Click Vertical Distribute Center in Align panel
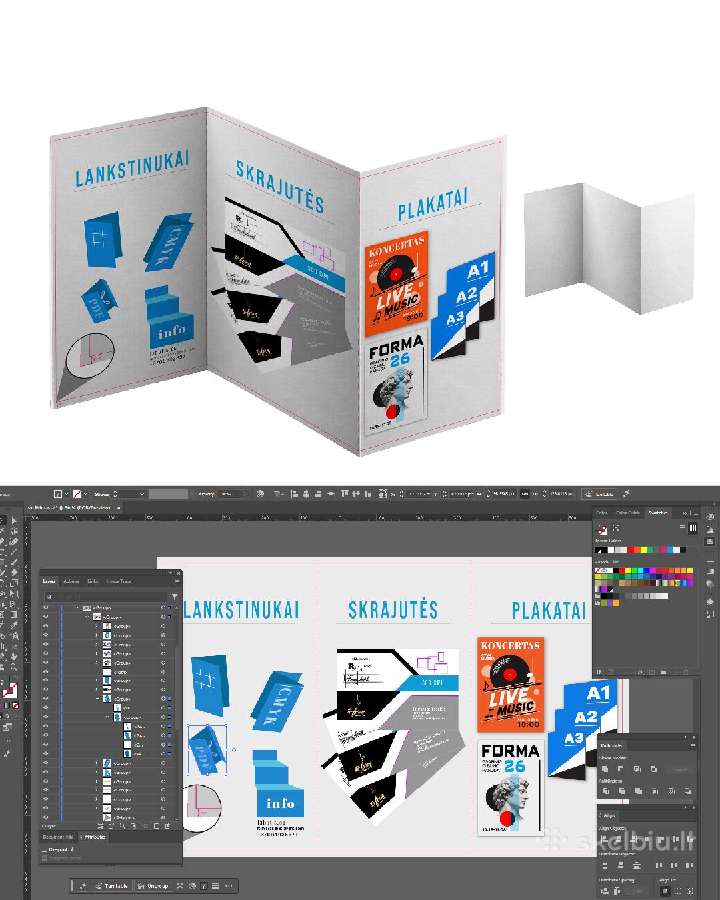 pos(620,866)
